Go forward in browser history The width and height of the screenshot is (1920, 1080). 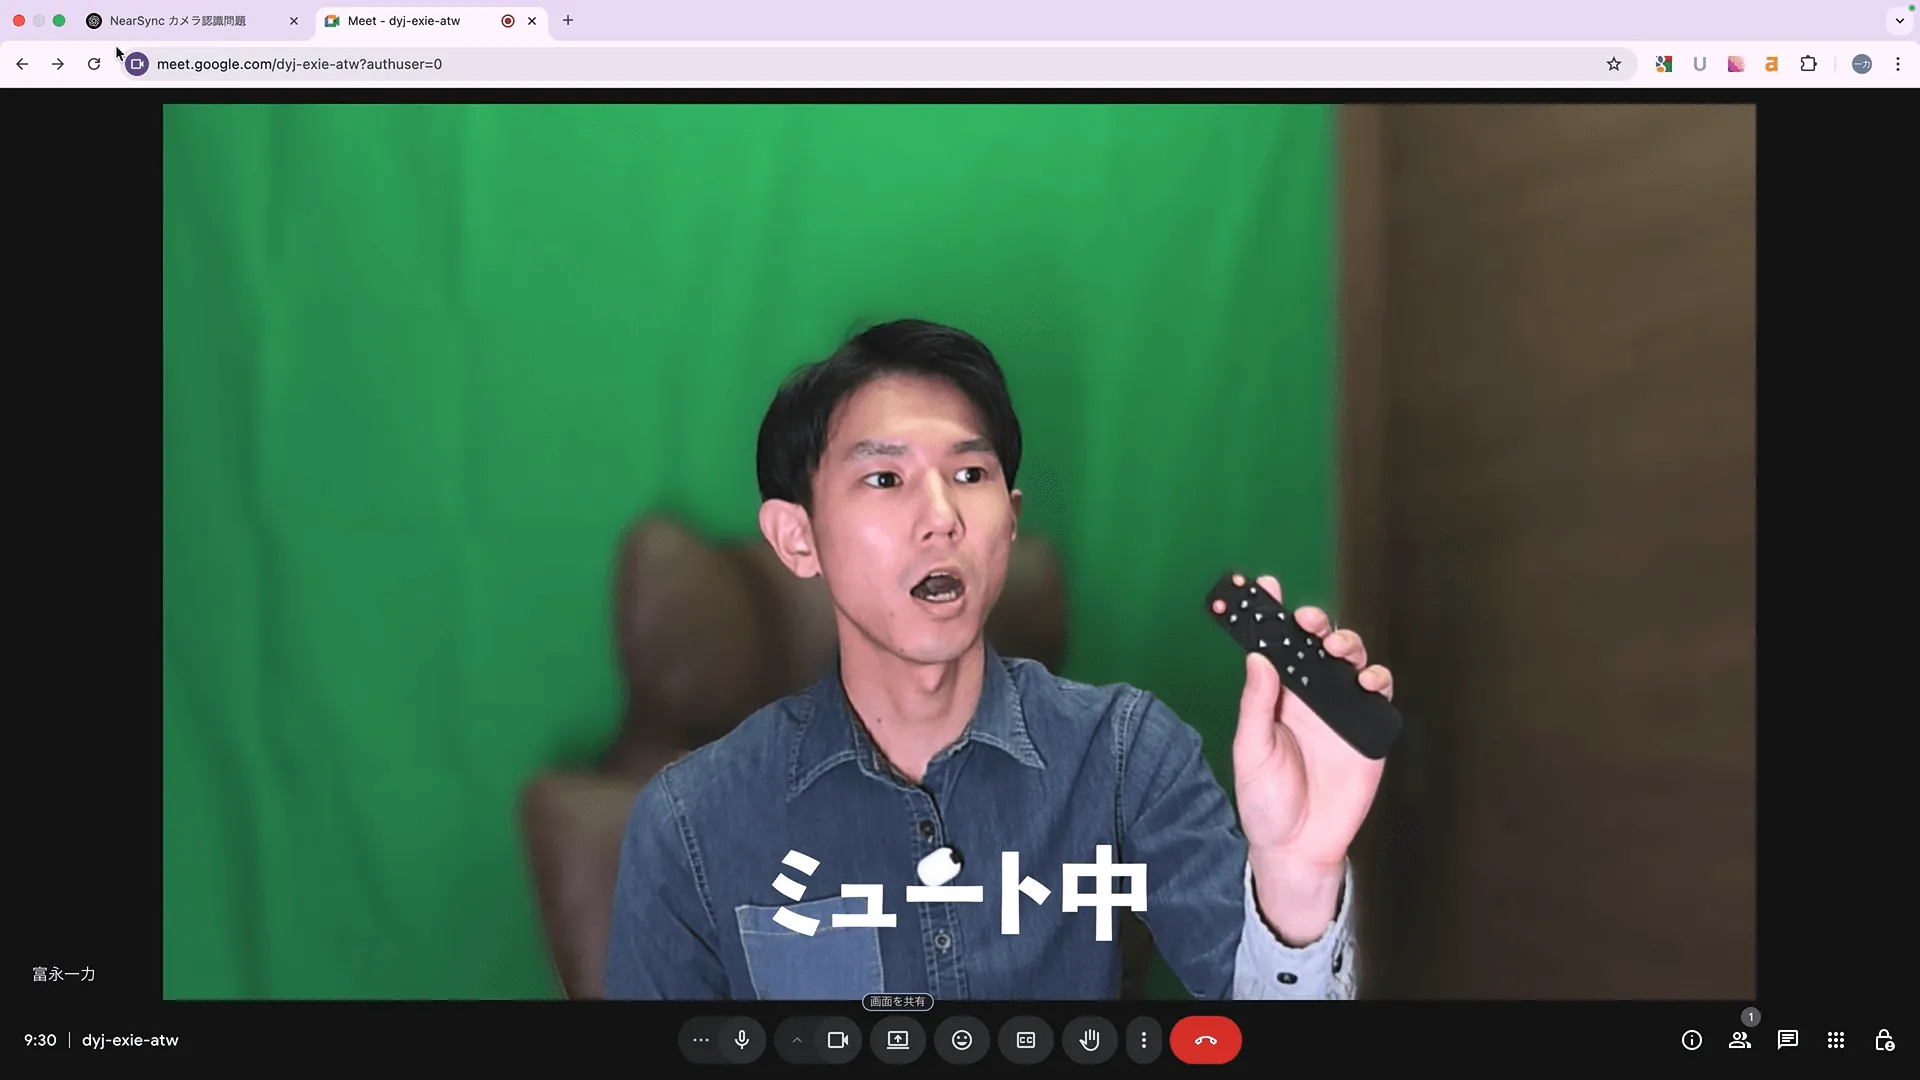(x=58, y=64)
